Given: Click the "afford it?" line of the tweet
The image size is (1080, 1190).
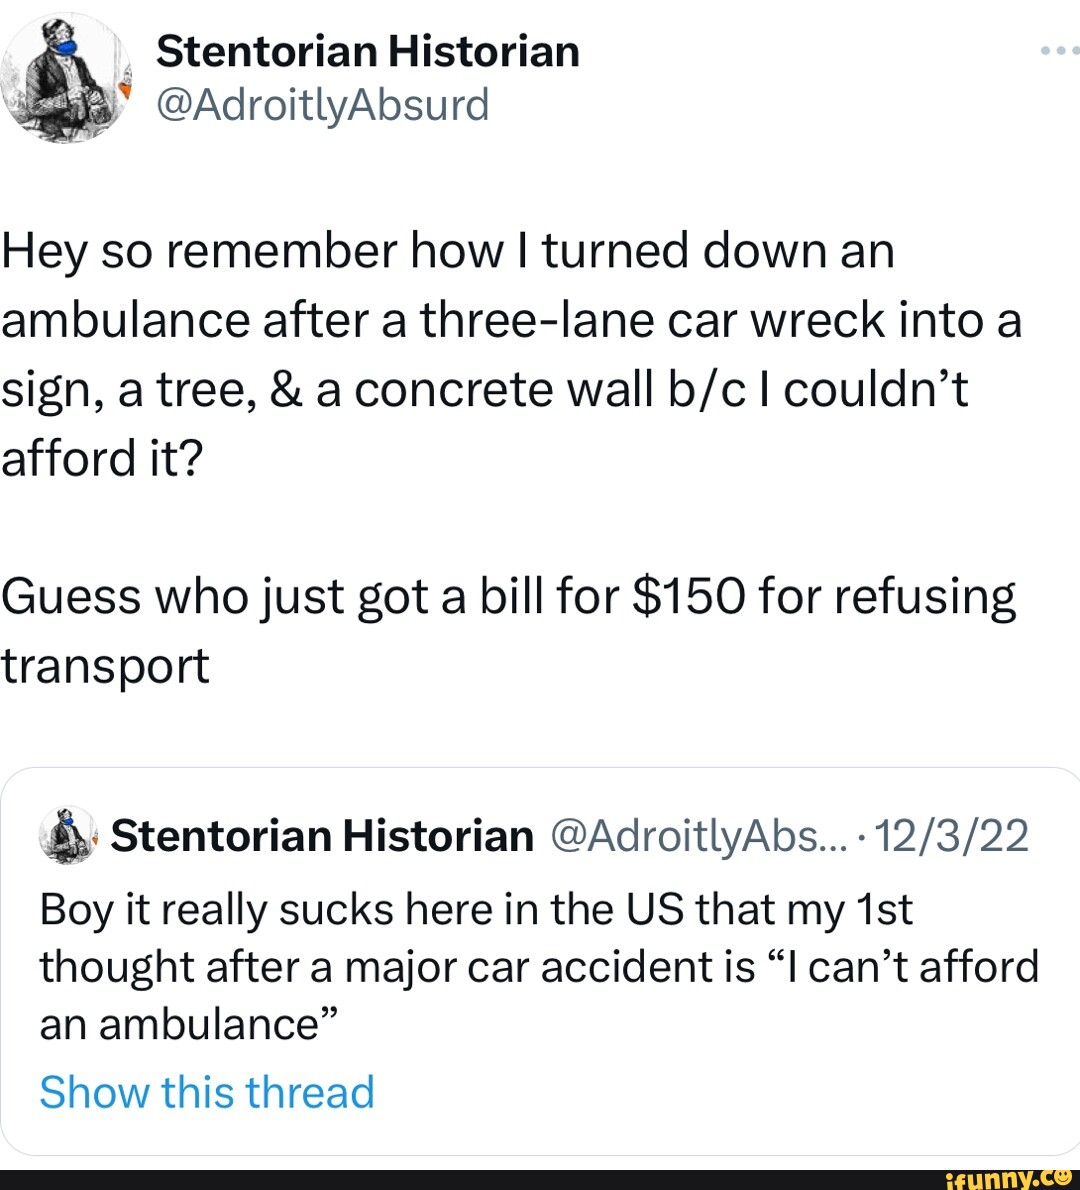Looking at the screenshot, I should [102, 459].
